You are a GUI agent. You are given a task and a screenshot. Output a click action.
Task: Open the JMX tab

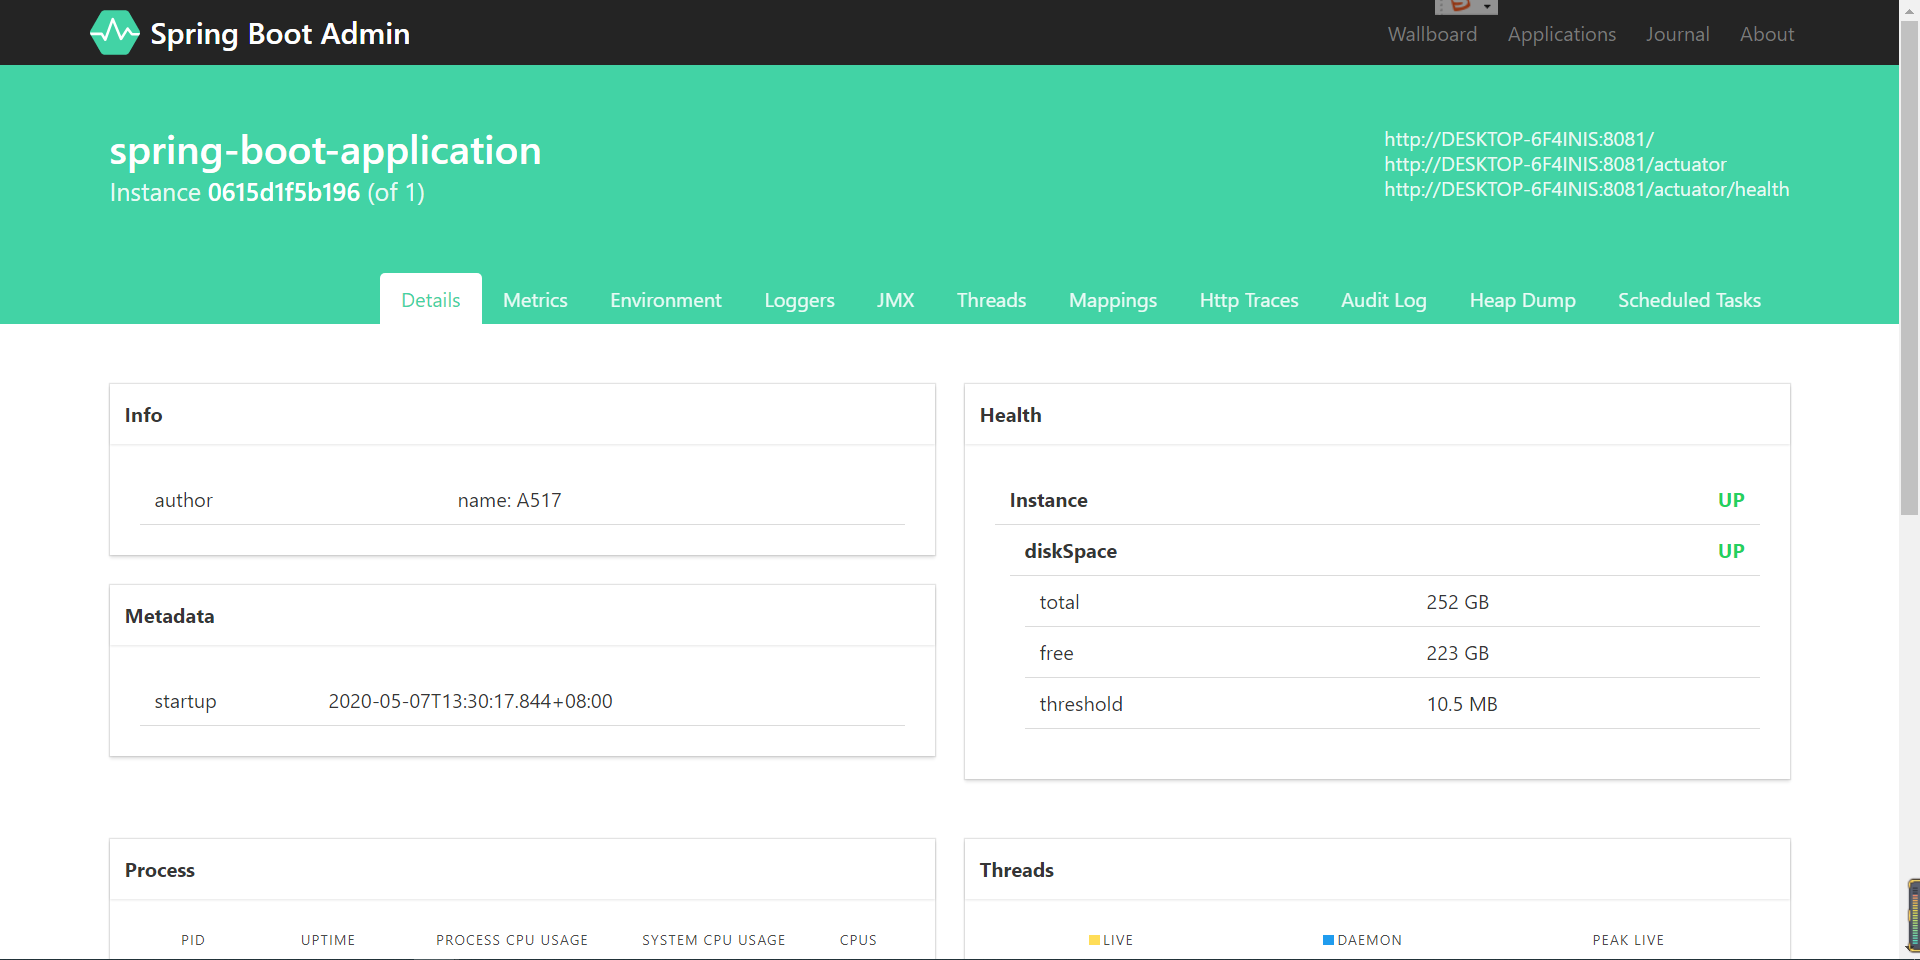[x=896, y=300]
